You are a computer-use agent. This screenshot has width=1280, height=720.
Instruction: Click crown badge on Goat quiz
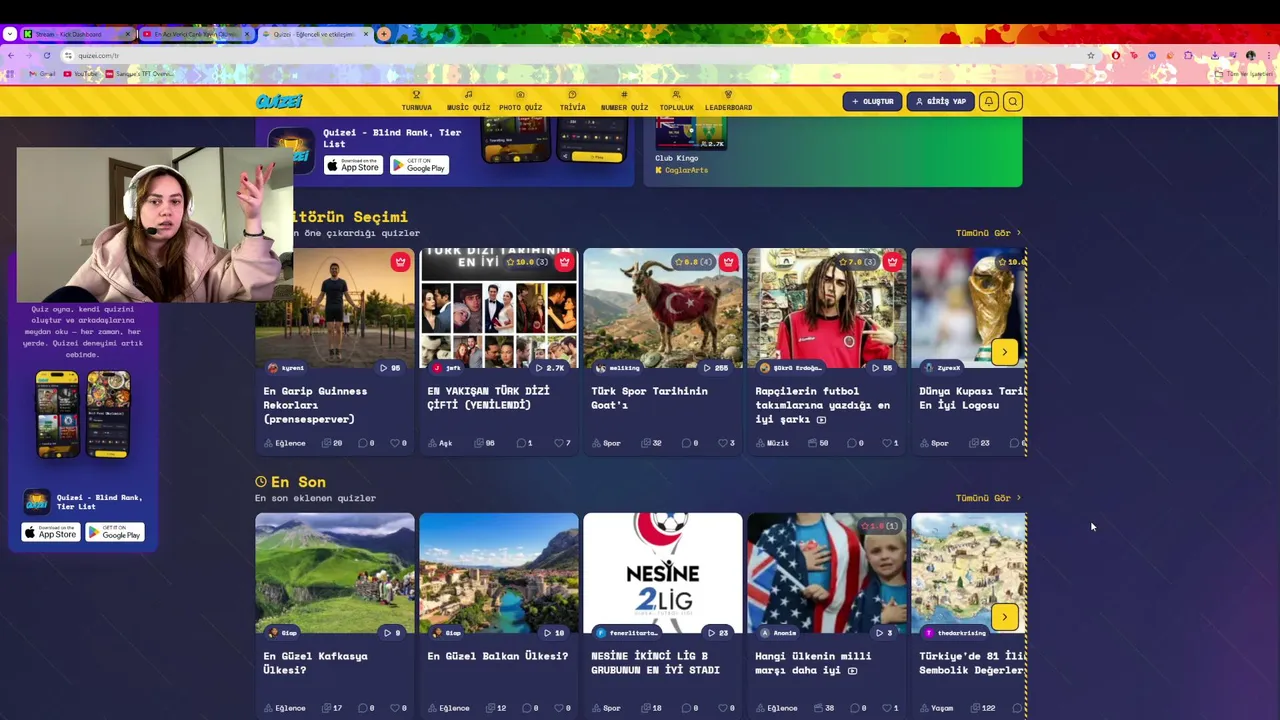click(x=728, y=262)
